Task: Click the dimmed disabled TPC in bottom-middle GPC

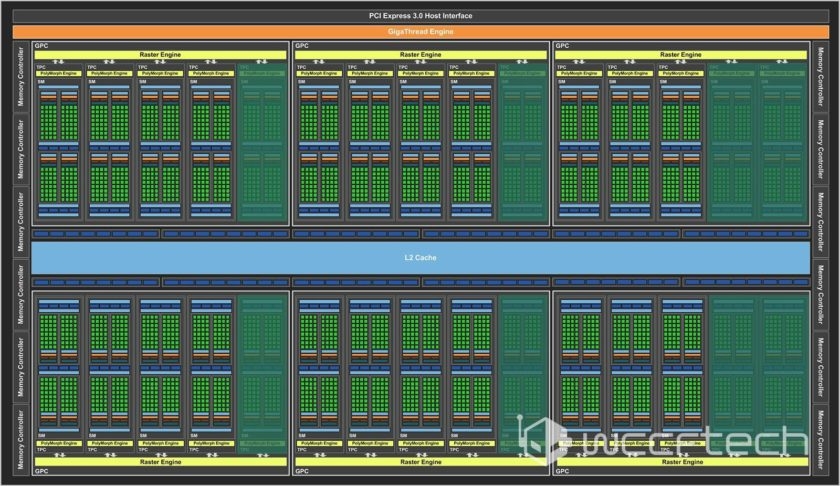Action: pos(520,370)
